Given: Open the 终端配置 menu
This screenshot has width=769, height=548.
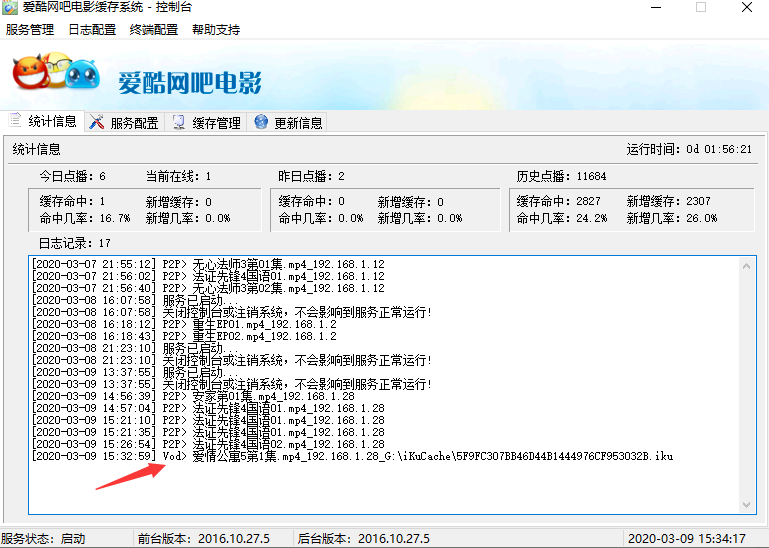Looking at the screenshot, I should point(154,29).
